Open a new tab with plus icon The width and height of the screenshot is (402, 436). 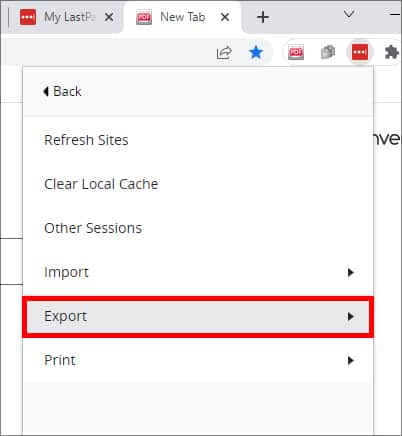(263, 17)
